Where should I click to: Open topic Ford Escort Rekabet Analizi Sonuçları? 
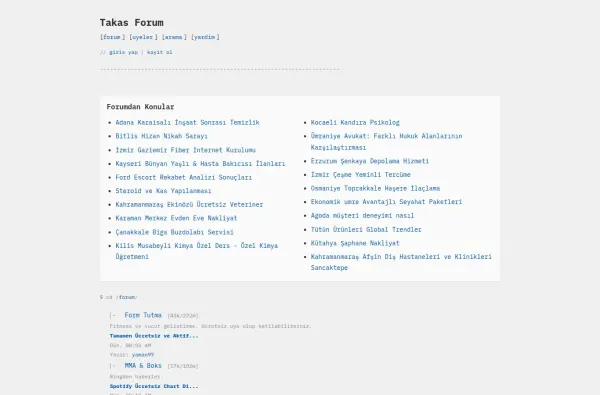pyautogui.click(x=184, y=177)
